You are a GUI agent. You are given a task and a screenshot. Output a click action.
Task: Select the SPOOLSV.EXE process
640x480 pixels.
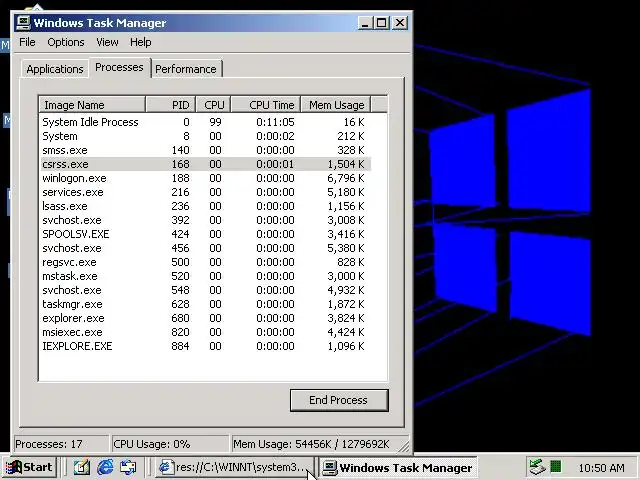pyautogui.click(x=205, y=234)
